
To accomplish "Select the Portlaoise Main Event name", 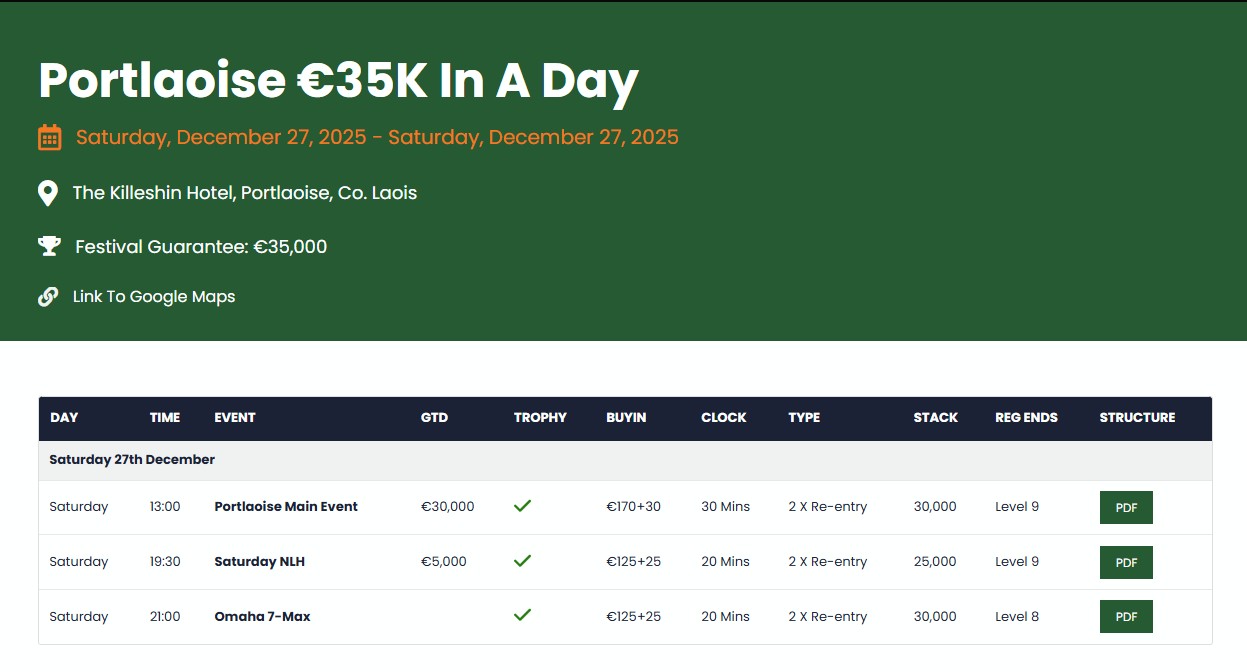I will 286,507.
